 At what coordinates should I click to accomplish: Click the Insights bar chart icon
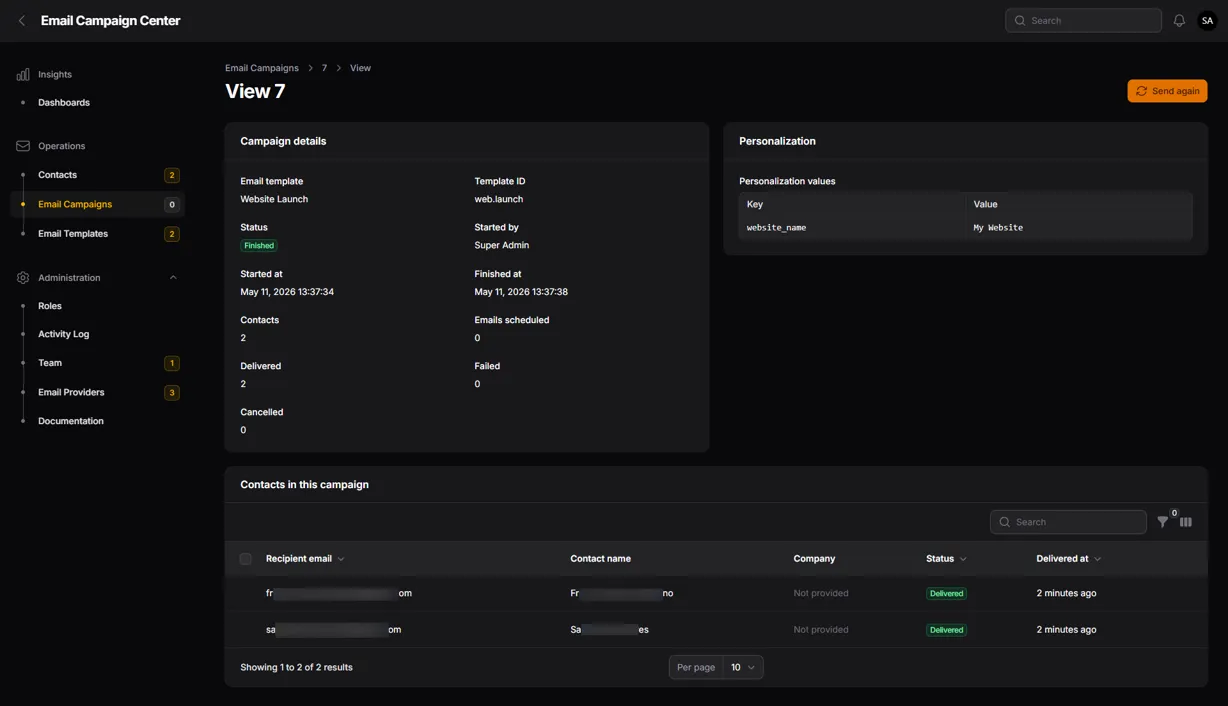click(23, 75)
